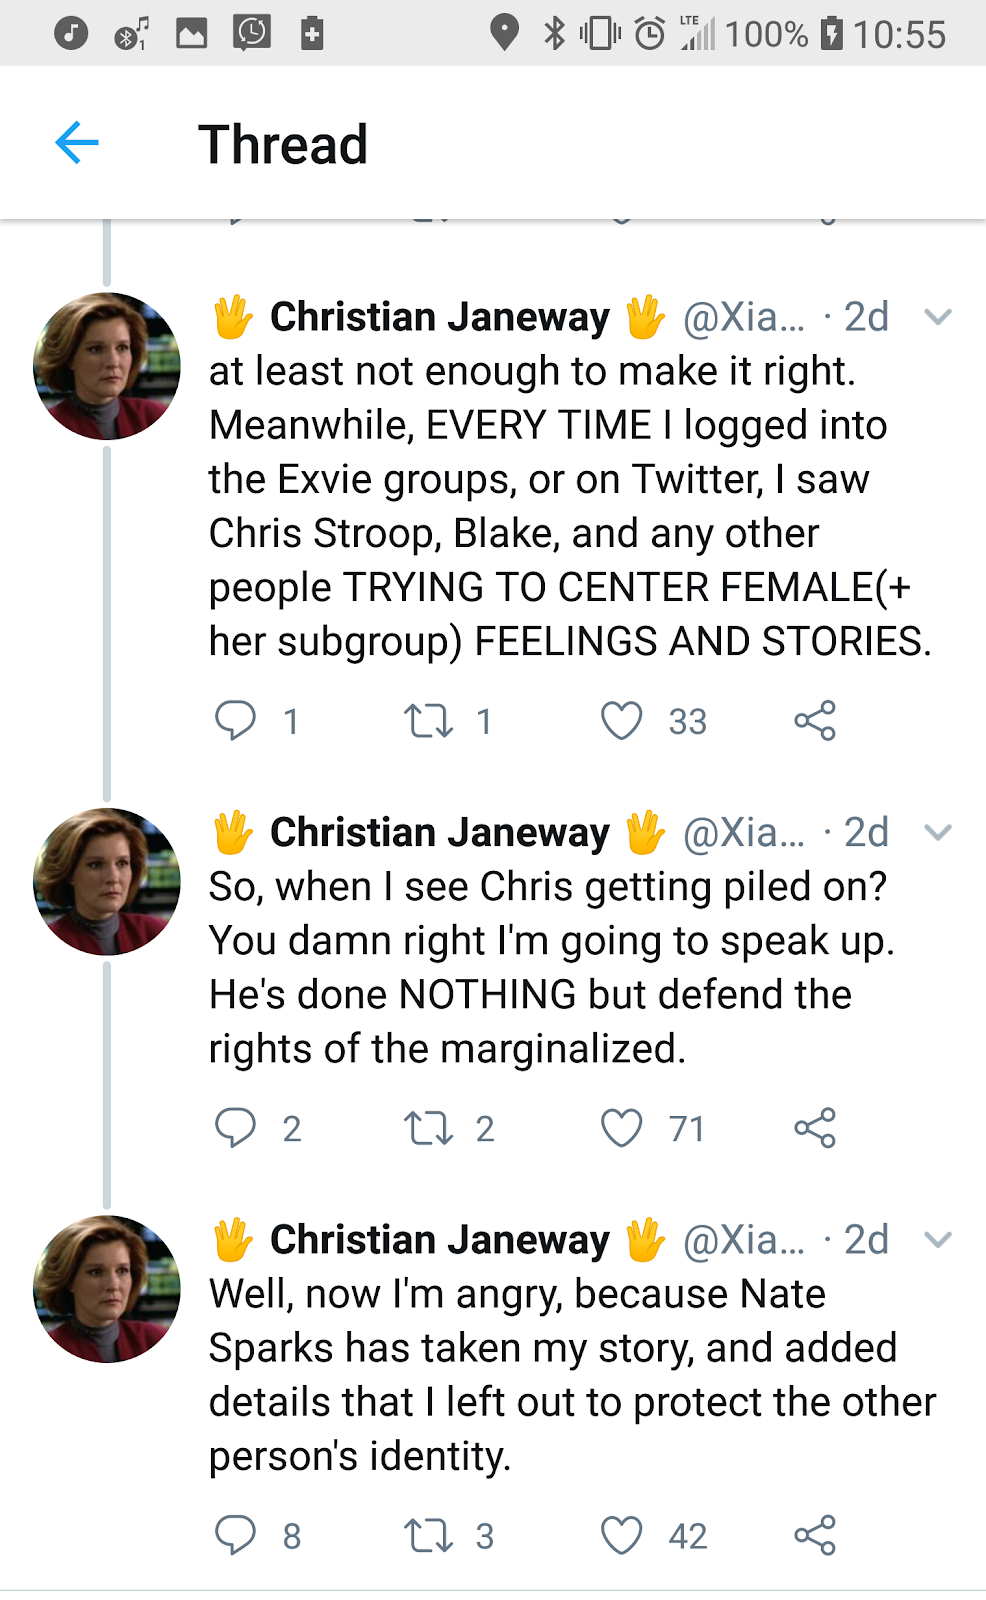Like the tweet with 33 likes
Image resolution: width=986 pixels, height=1600 pixels.
(621, 720)
